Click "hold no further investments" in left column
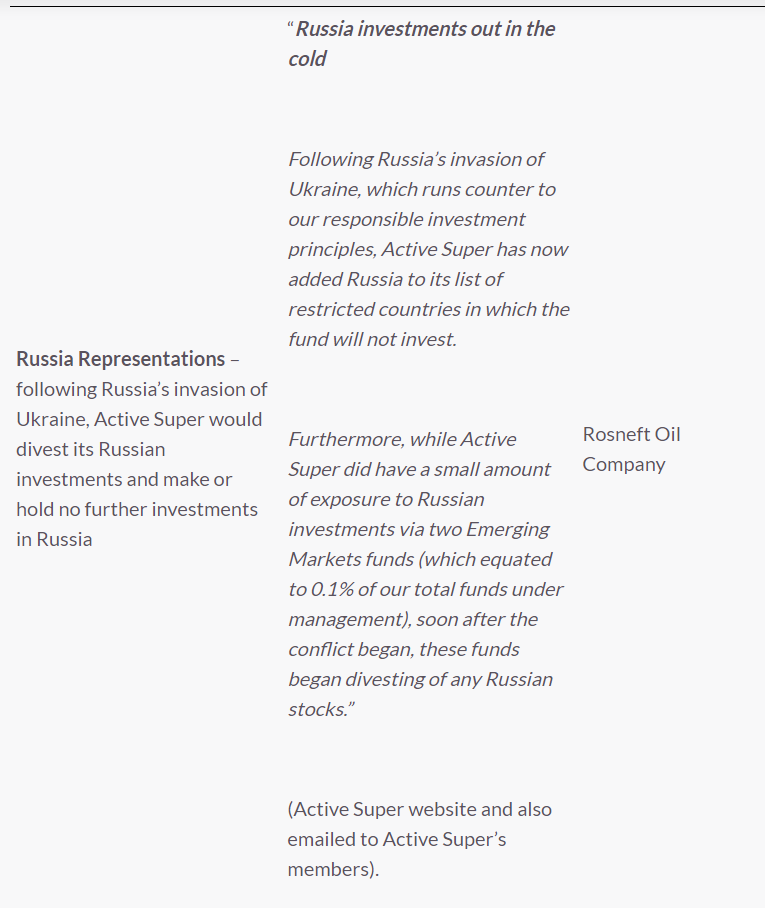The height and width of the screenshot is (908, 765). coord(137,509)
